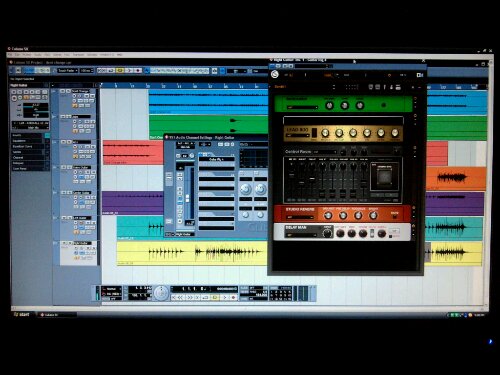
Task: Open the Project menu in Cubase
Action: click(27, 55)
